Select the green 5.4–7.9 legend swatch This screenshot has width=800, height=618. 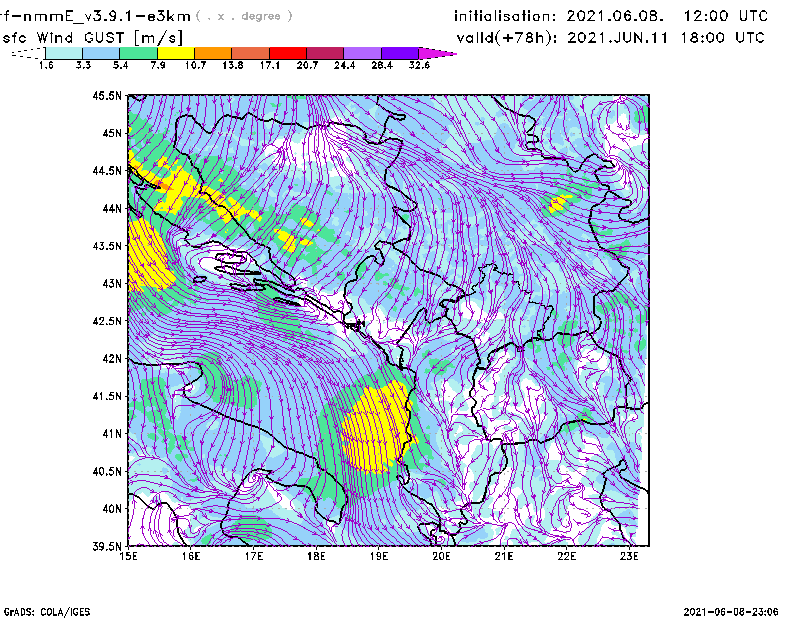[x=138, y=53]
